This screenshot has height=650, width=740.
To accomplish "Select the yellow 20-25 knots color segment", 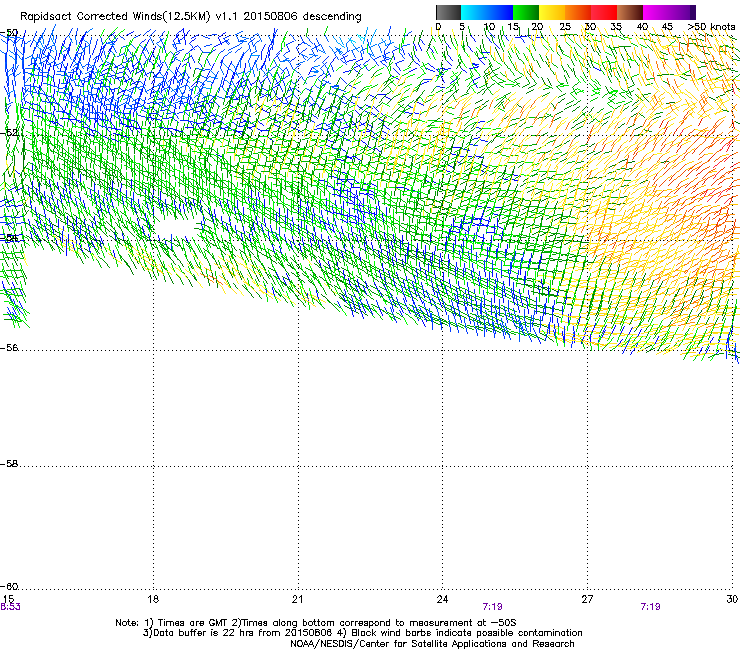I will [x=552, y=12].
